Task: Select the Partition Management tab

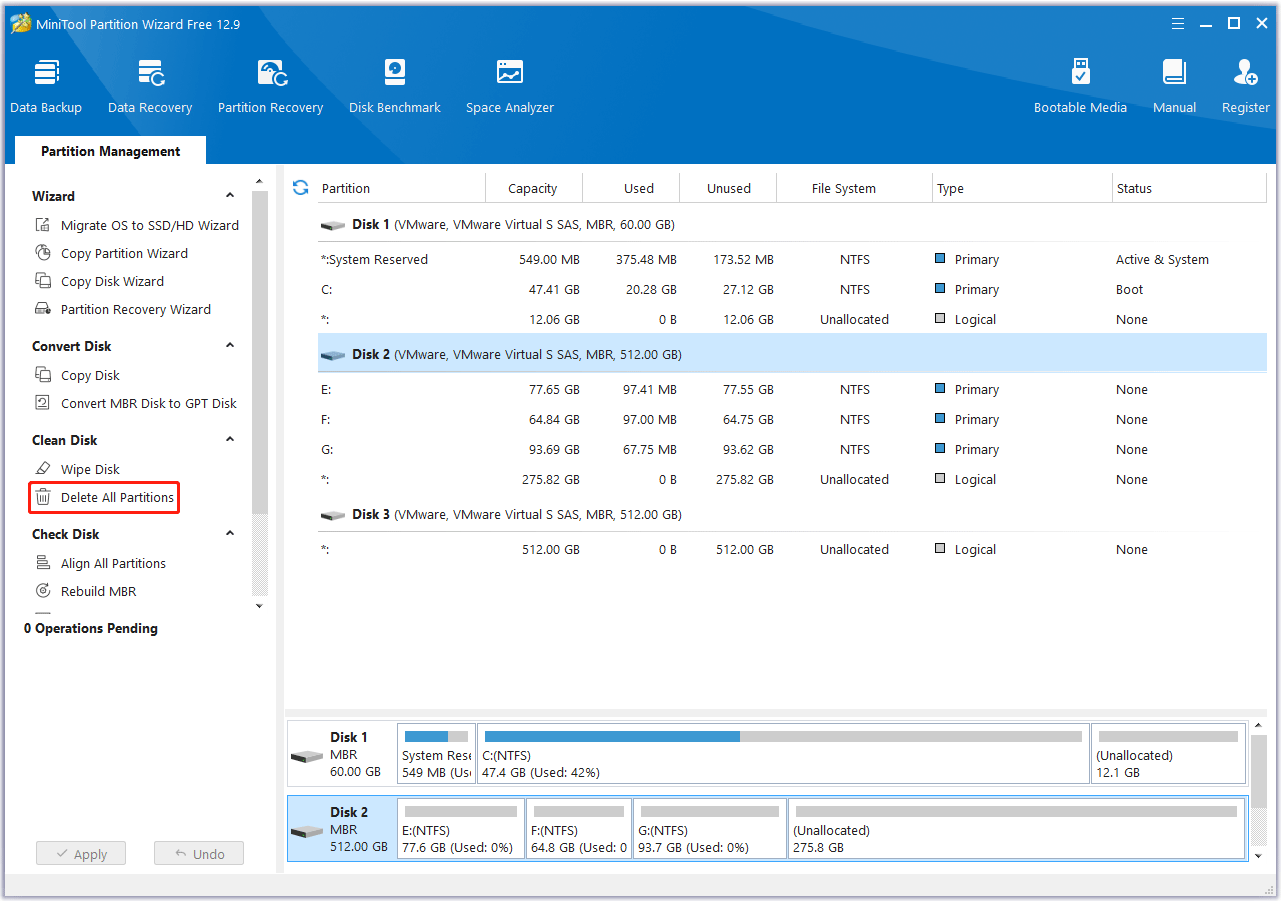Action: 111,151
